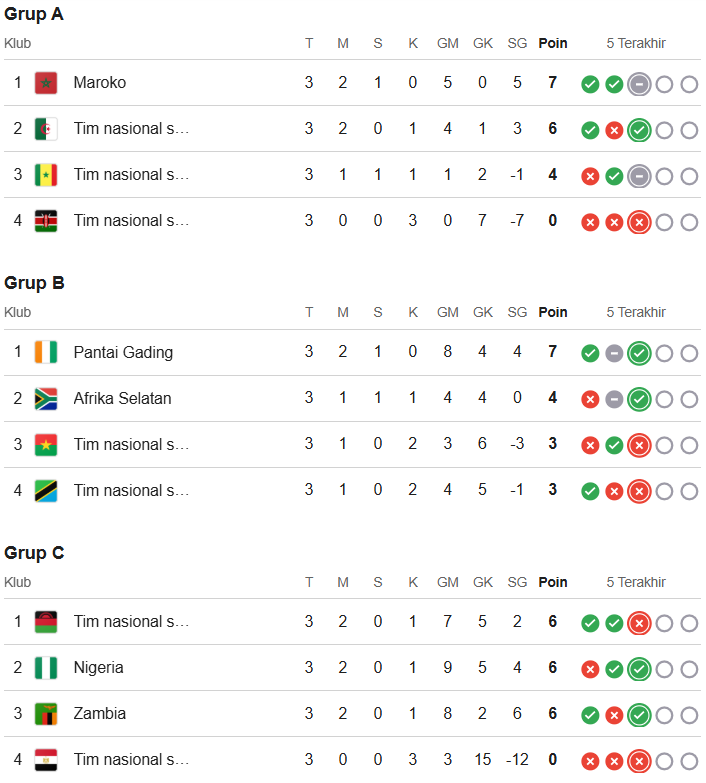The height and width of the screenshot is (783, 706).
Task: Click the Tanzania flag icon in Grup B
Action: pos(46,490)
